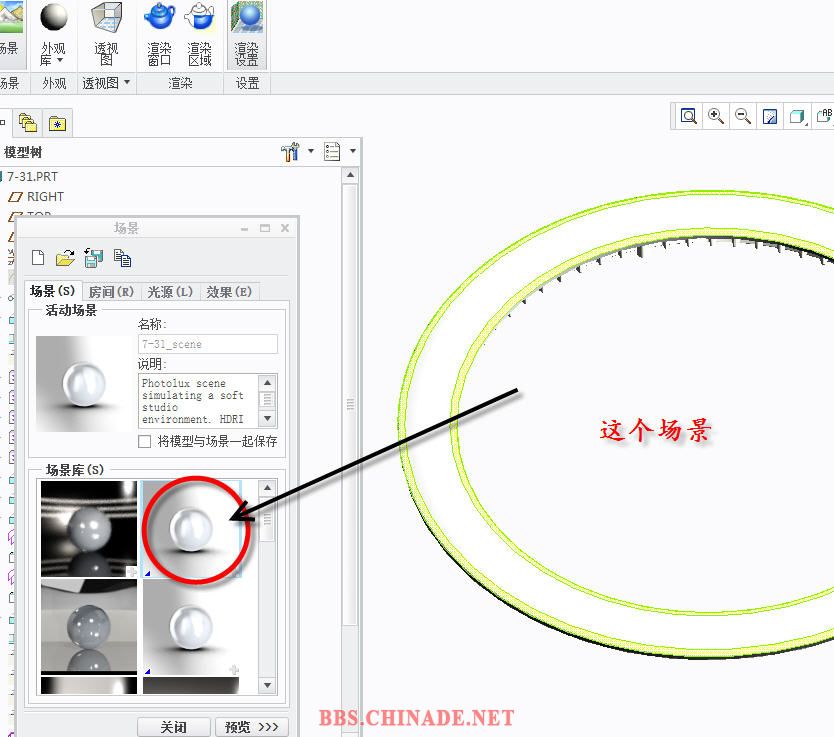Click the display style cube icon
The image size is (834, 737).
[797, 116]
